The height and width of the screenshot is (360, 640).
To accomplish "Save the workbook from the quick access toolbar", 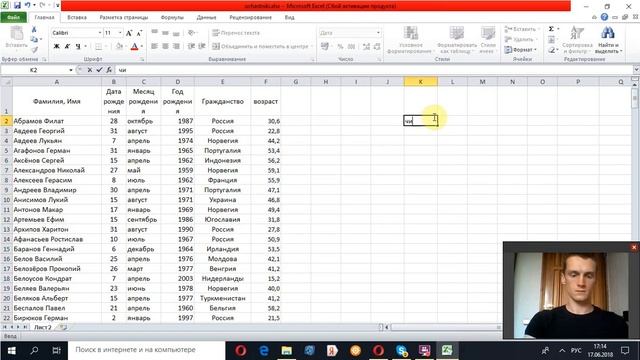I will (x=17, y=6).
